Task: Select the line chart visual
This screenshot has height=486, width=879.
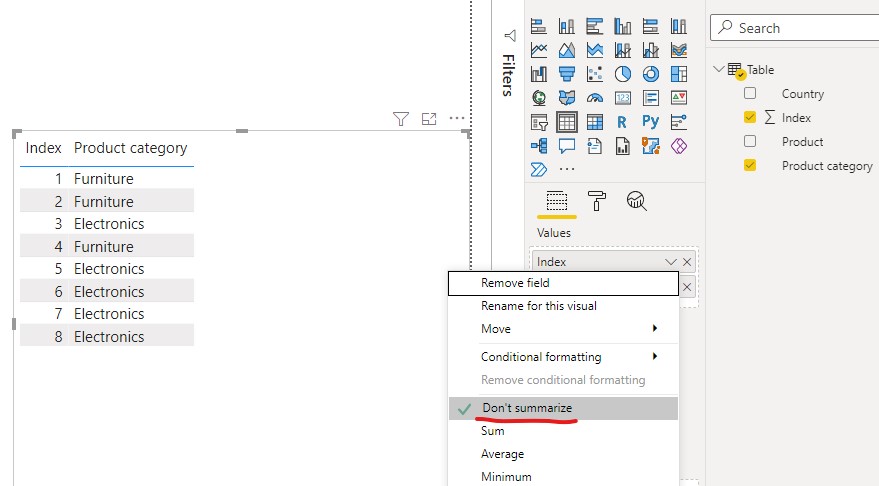Action: coord(539,50)
